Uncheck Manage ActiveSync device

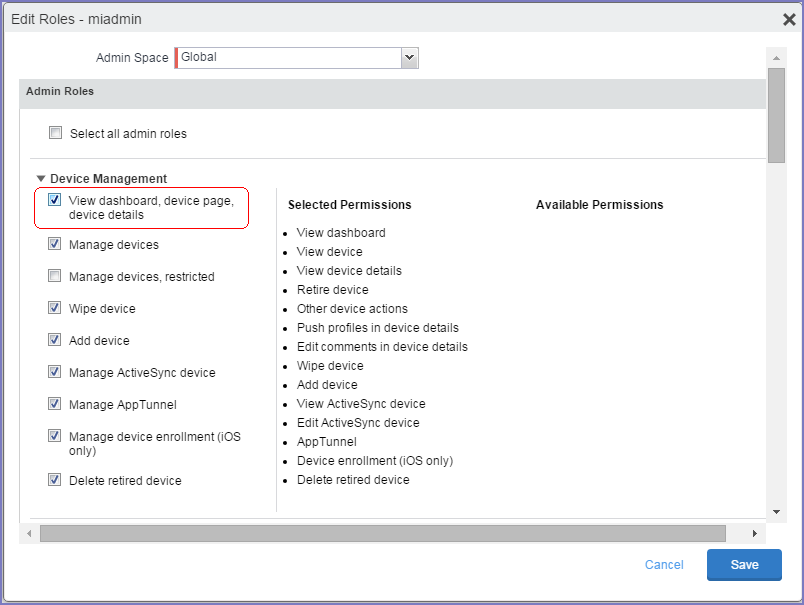click(x=54, y=371)
